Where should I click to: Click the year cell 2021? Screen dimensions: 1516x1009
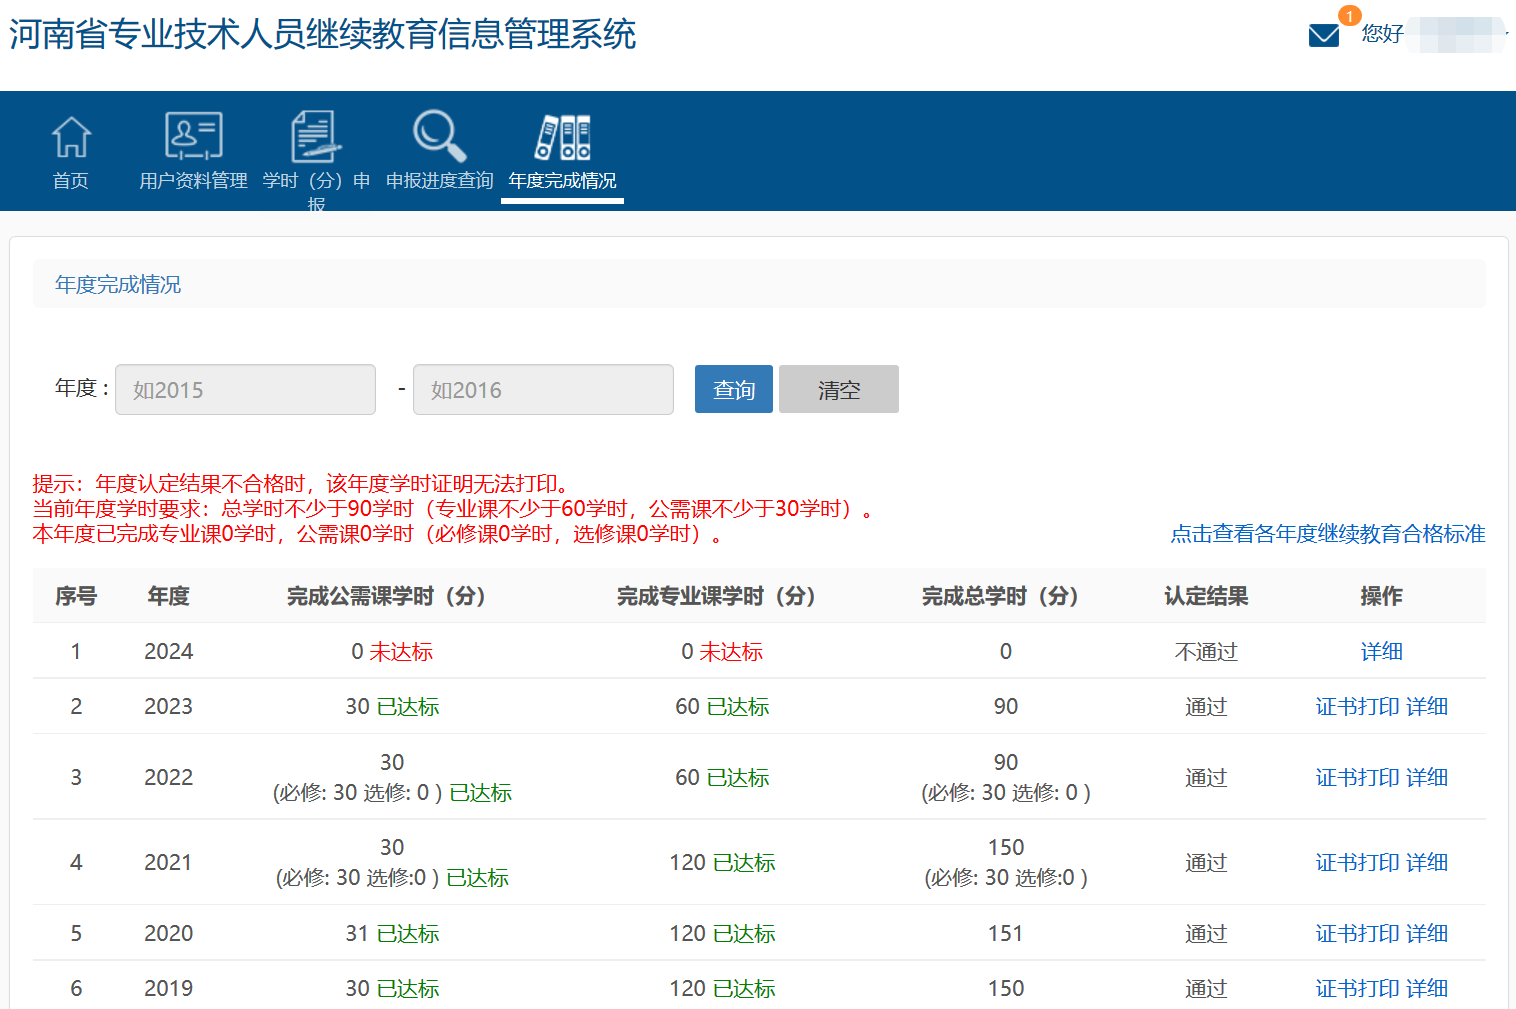click(168, 863)
